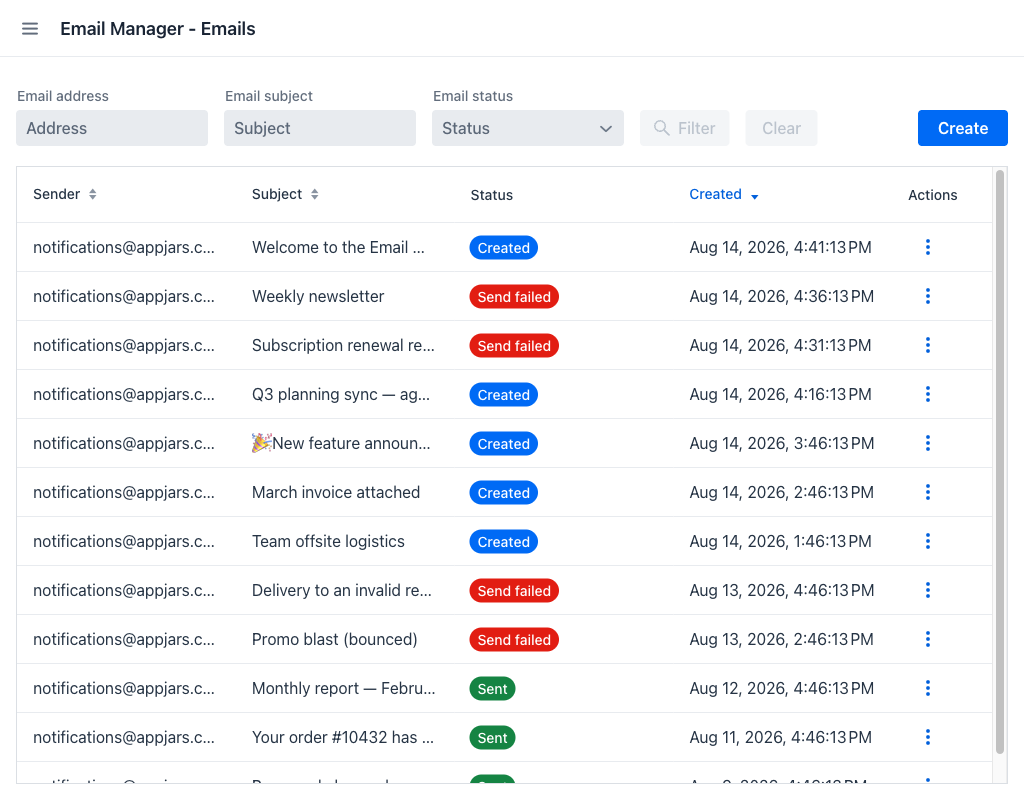The height and width of the screenshot is (800, 1024).
Task: Open actions menu for Delivery to an invalid row
Action: 927,590
